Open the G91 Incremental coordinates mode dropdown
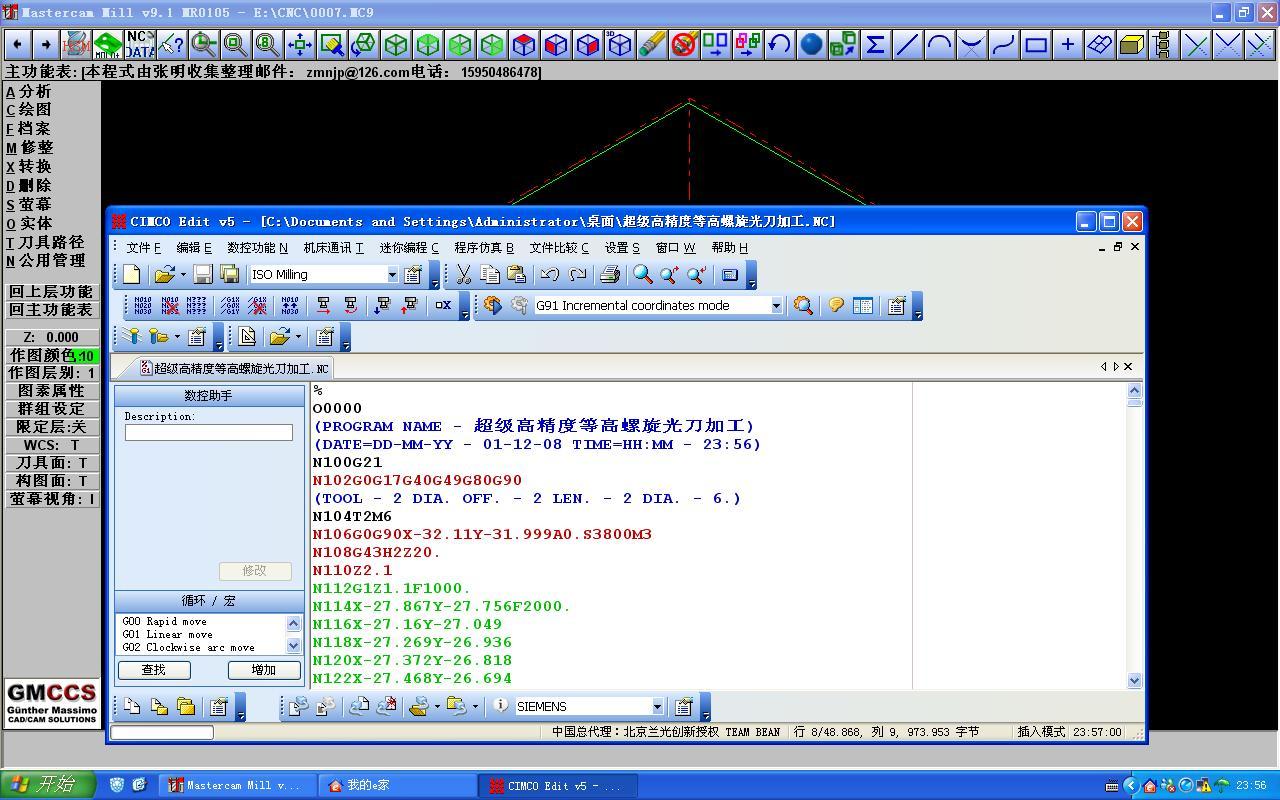Image resolution: width=1280 pixels, height=800 pixels. 776,306
